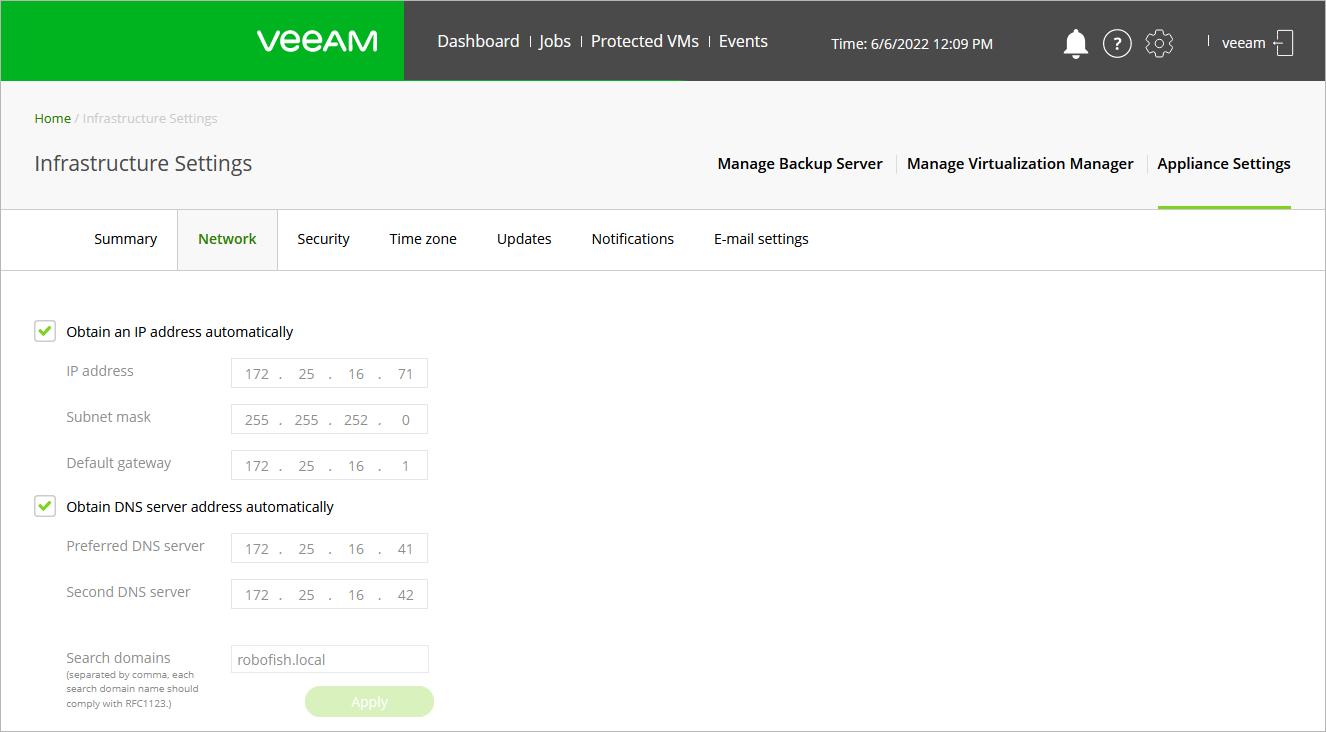Select the Appliance Settings section
The image size is (1326, 732).
tap(1224, 164)
